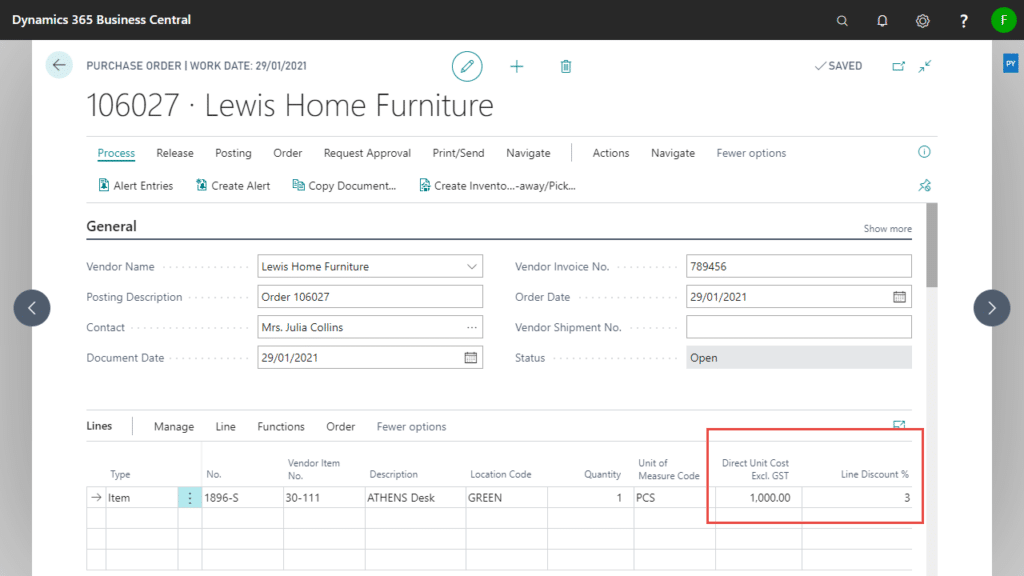Open the Print/Send menu

[458, 153]
